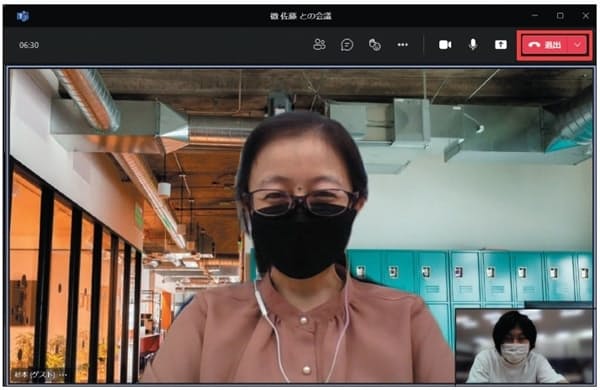This screenshot has height=390, width=600.
Task: Open the participants panel
Action: click(x=319, y=45)
